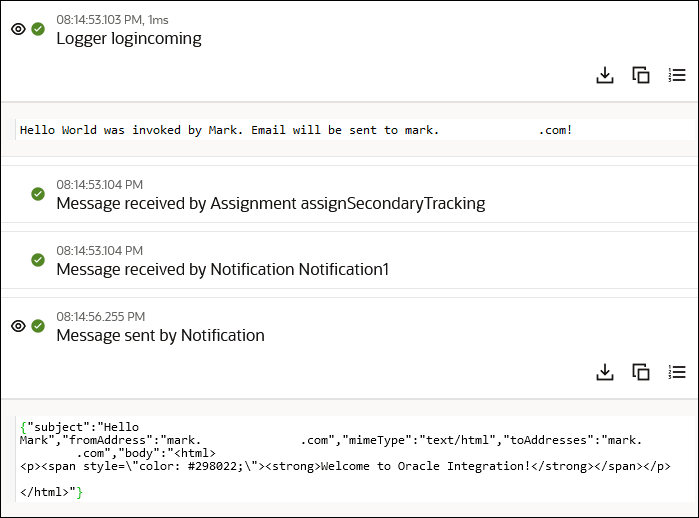699x518 pixels.
Task: Click timestamp 08:14:56.255 PM
Action: (x=101, y=317)
